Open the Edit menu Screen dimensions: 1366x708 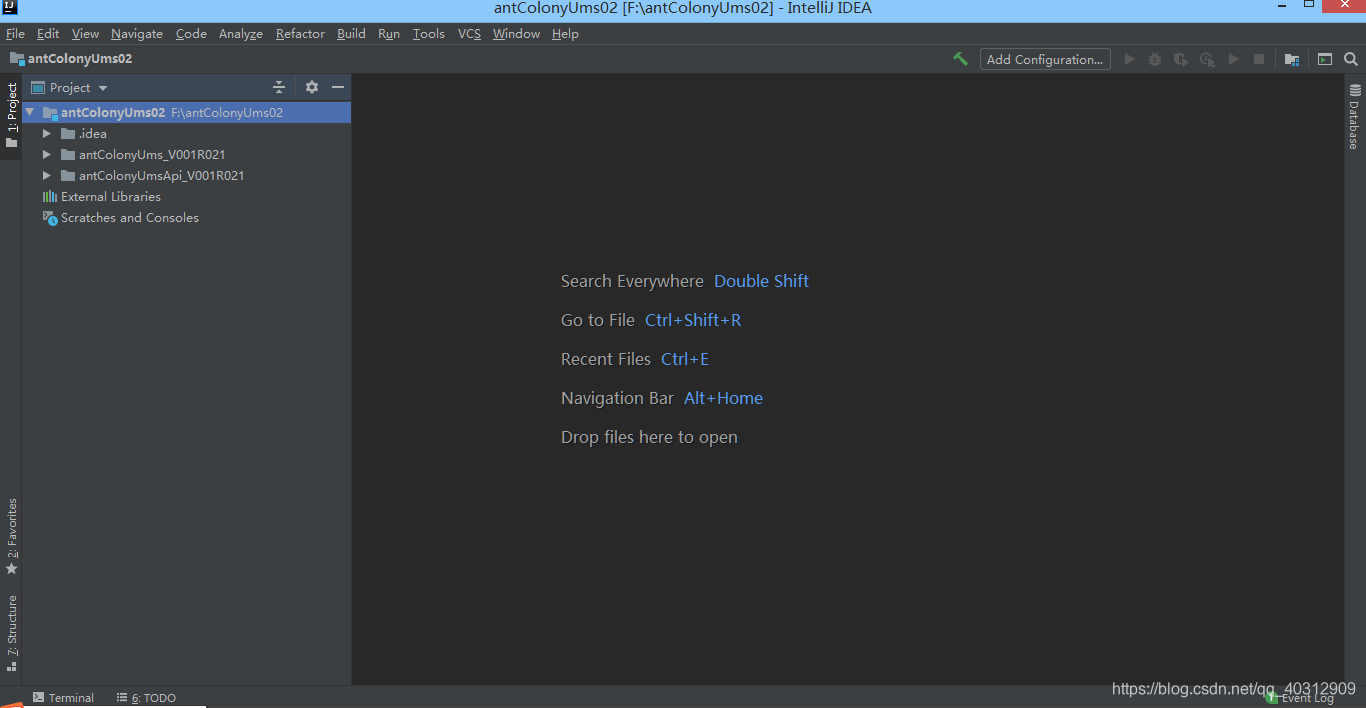click(48, 34)
